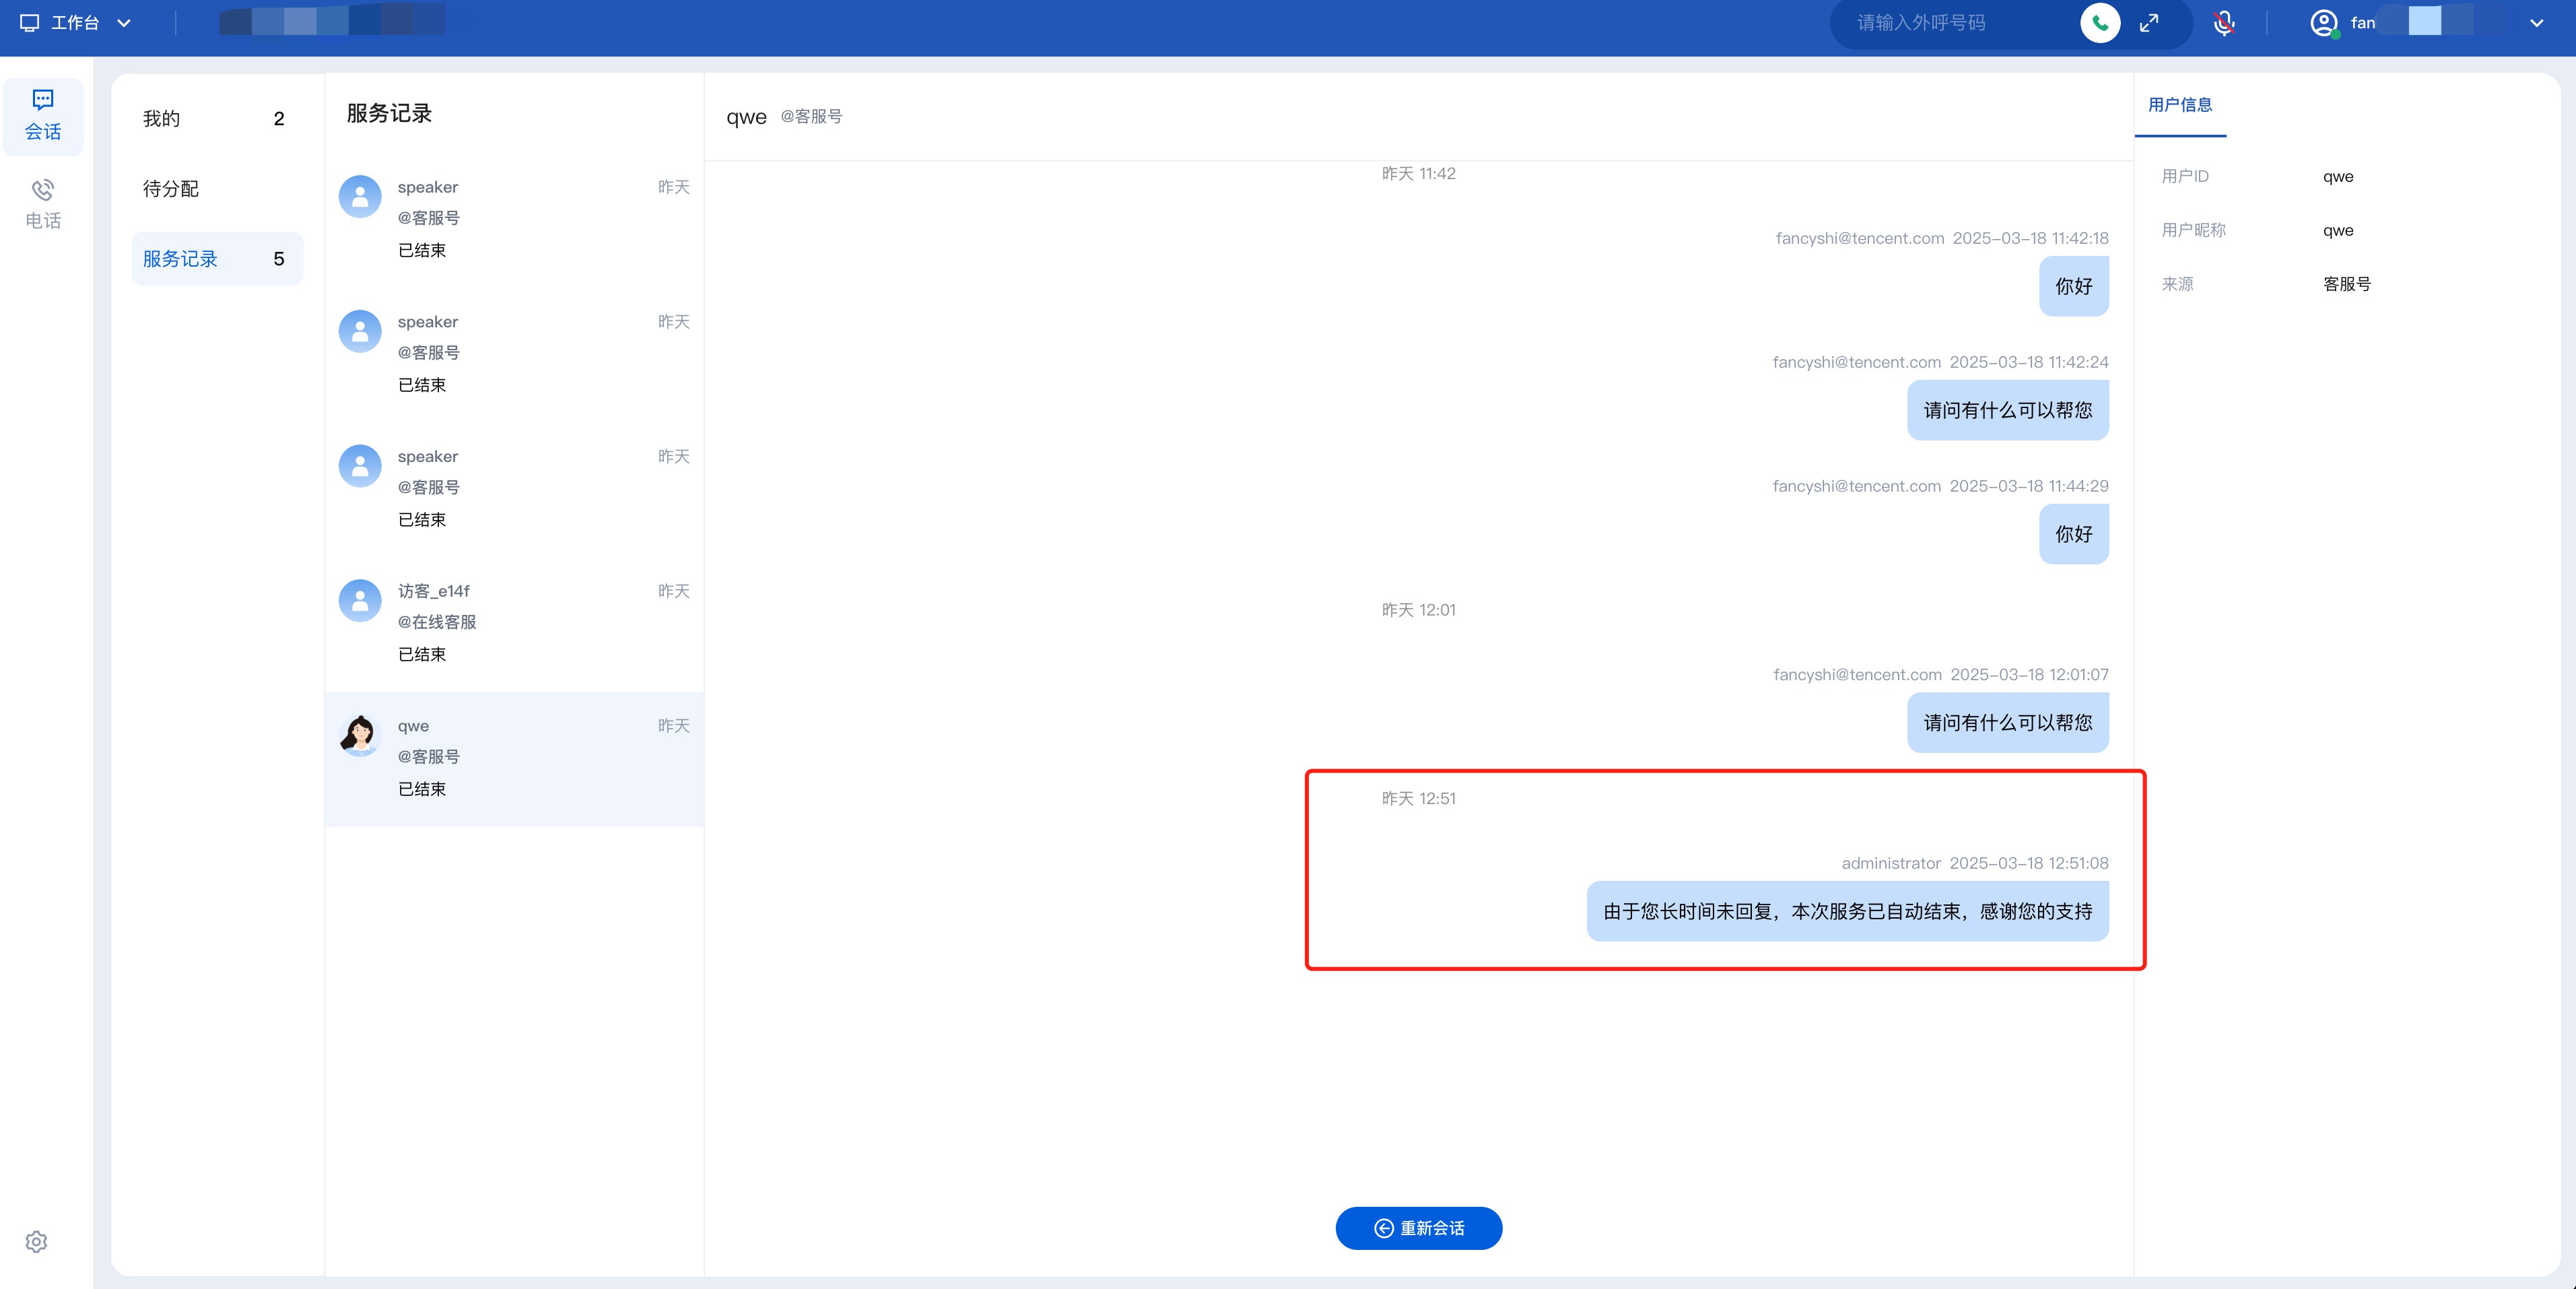Viewport: 2576px width, 1289px height.
Task: Open the settings gear in sidebar
Action: [37, 1241]
